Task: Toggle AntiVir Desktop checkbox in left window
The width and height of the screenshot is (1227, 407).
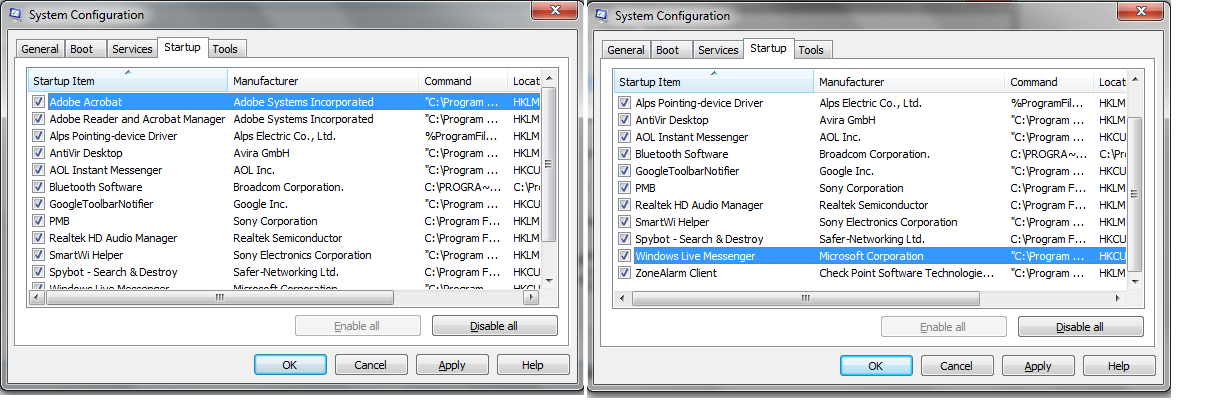Action: (39, 153)
